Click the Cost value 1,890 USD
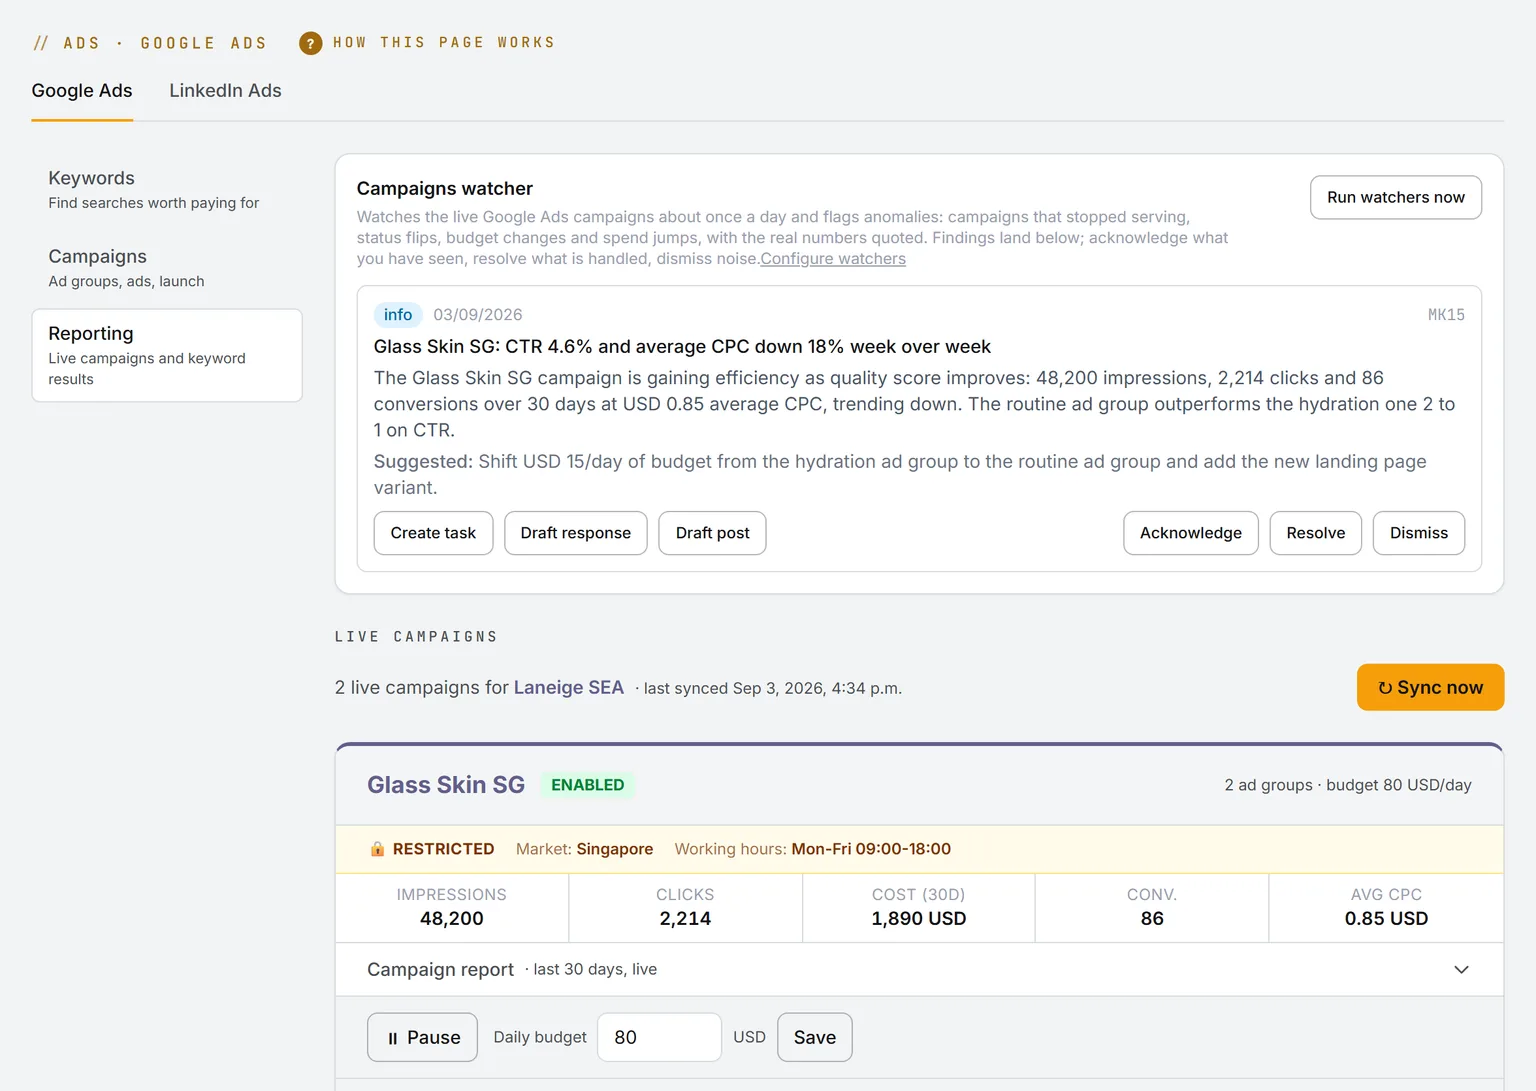The height and width of the screenshot is (1091, 1536). 919,919
